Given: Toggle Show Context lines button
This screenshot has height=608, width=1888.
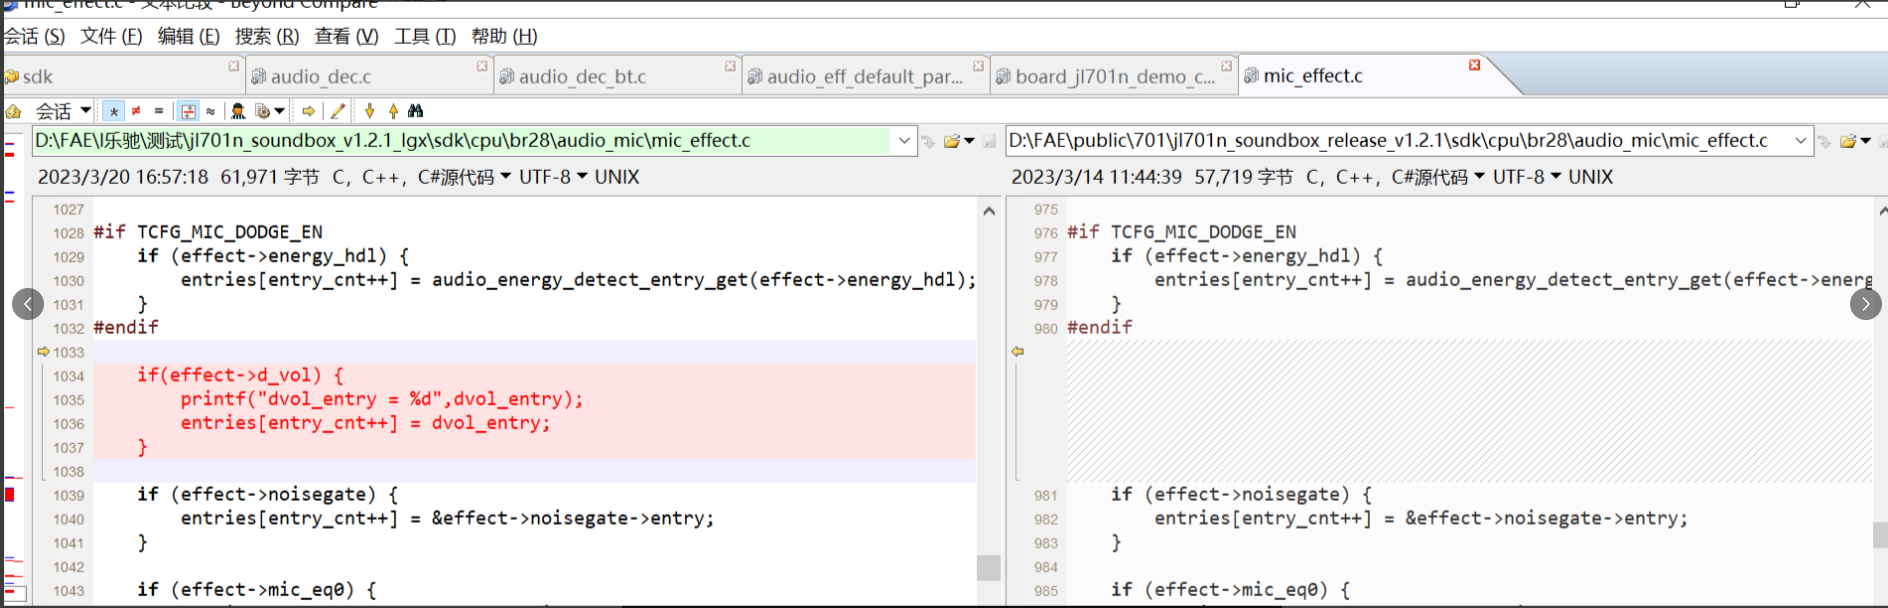Looking at the screenshot, I should [x=188, y=111].
